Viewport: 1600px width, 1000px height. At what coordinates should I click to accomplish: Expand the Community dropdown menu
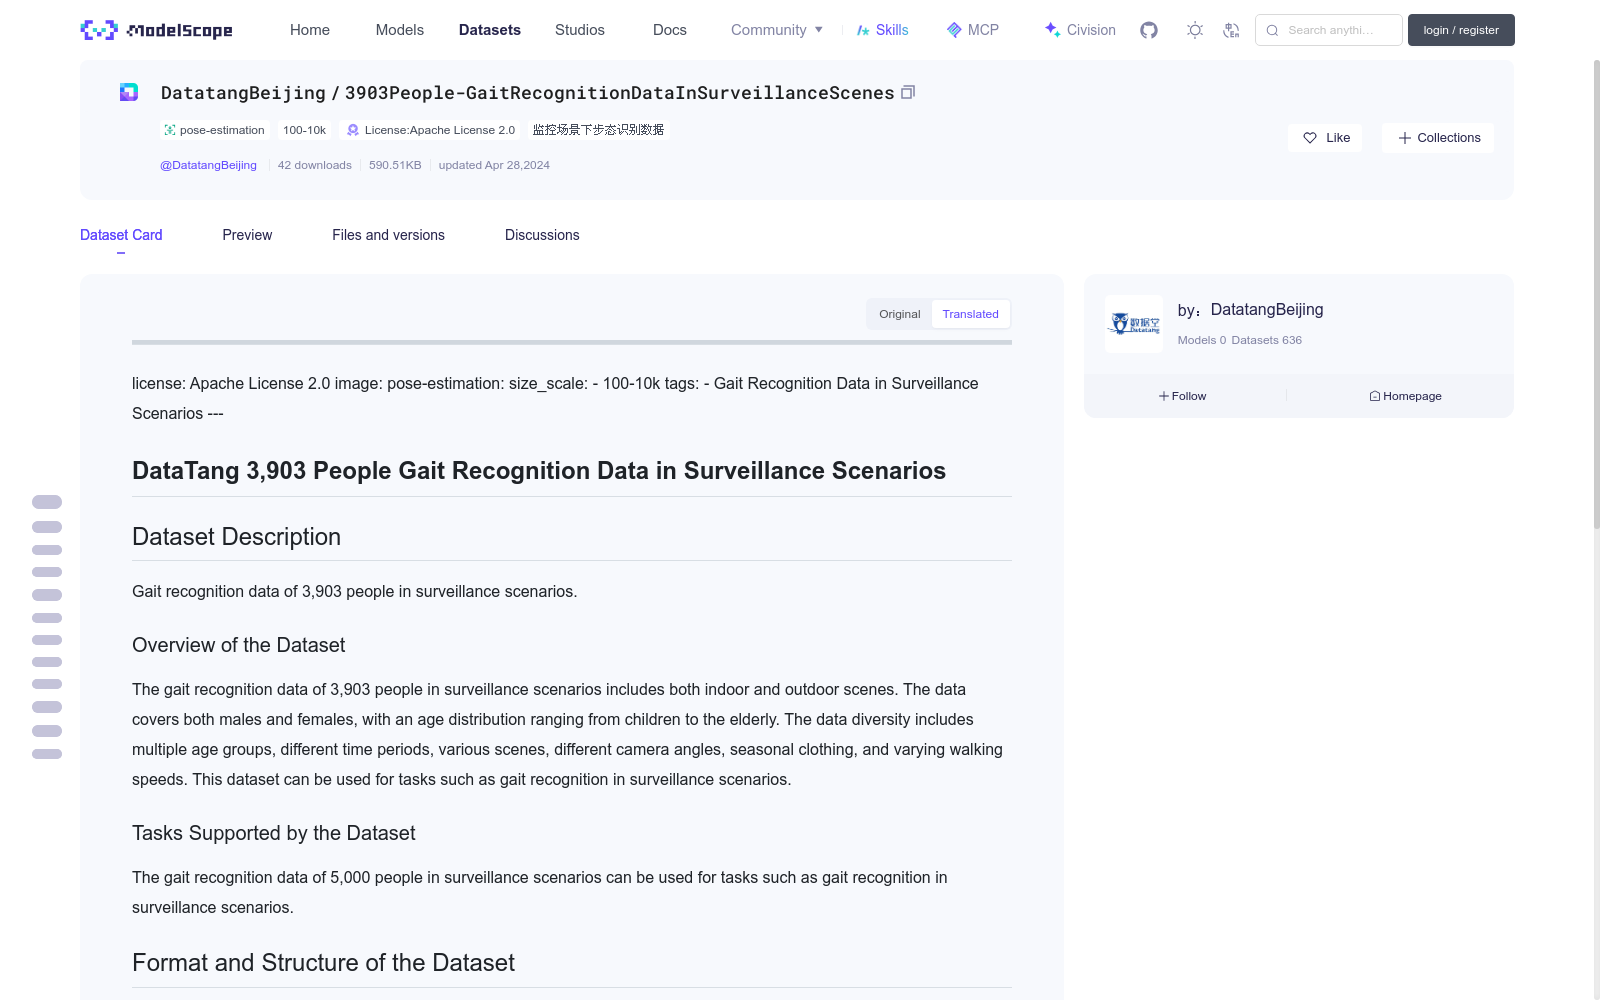tap(777, 30)
